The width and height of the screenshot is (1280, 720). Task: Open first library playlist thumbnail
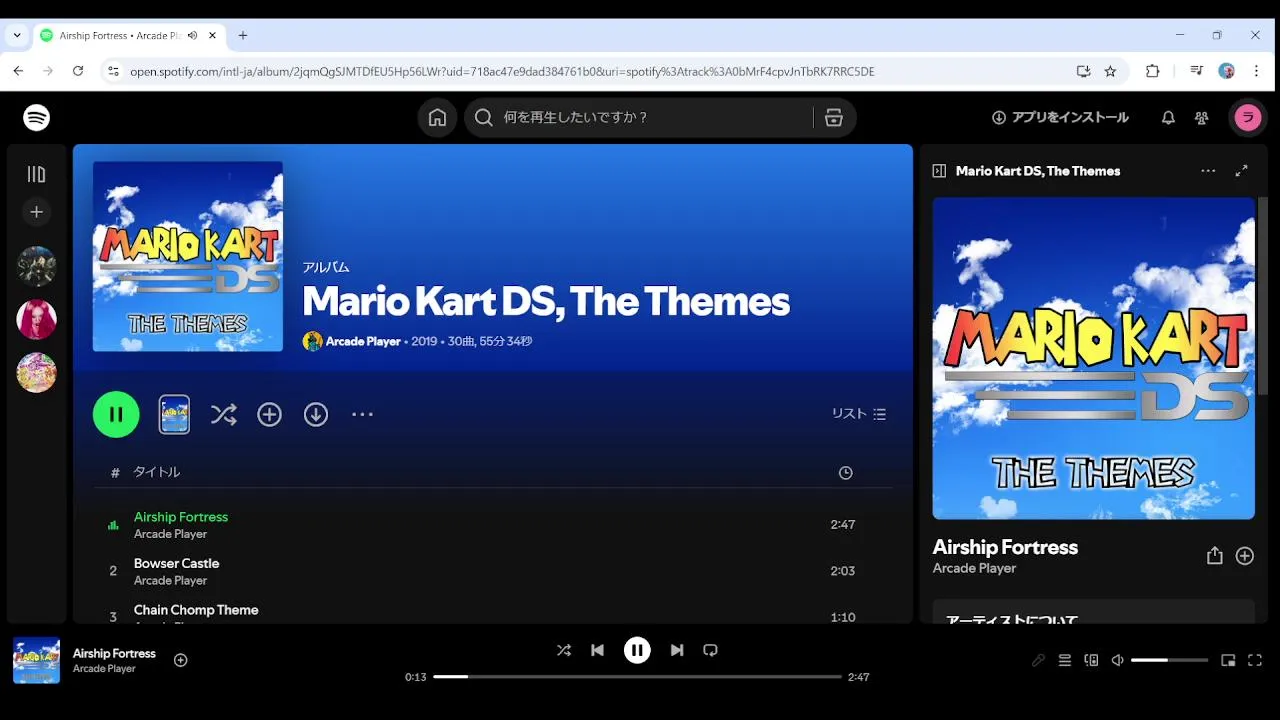[37, 266]
